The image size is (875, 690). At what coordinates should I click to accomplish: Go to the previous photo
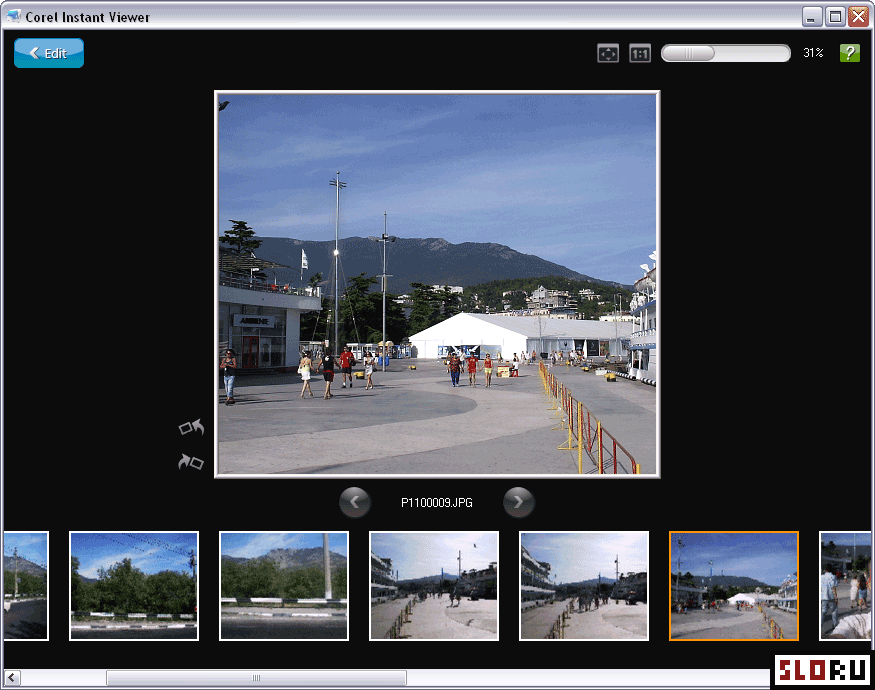pos(354,502)
